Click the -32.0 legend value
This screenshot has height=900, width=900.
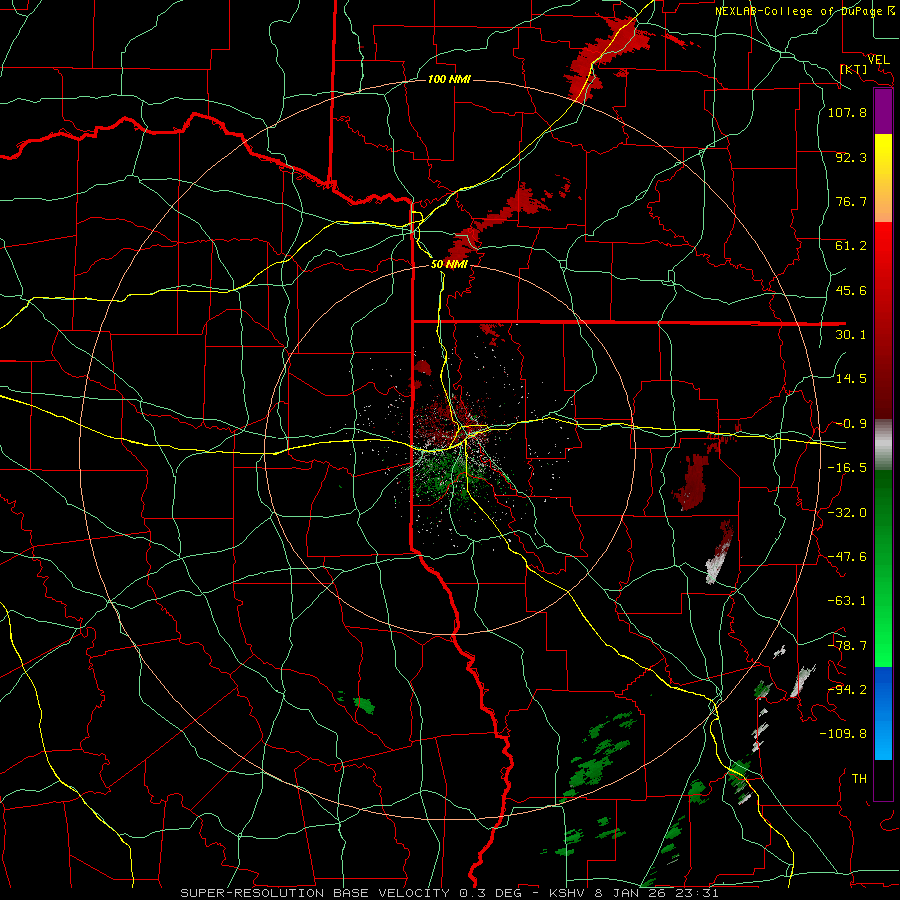point(847,513)
